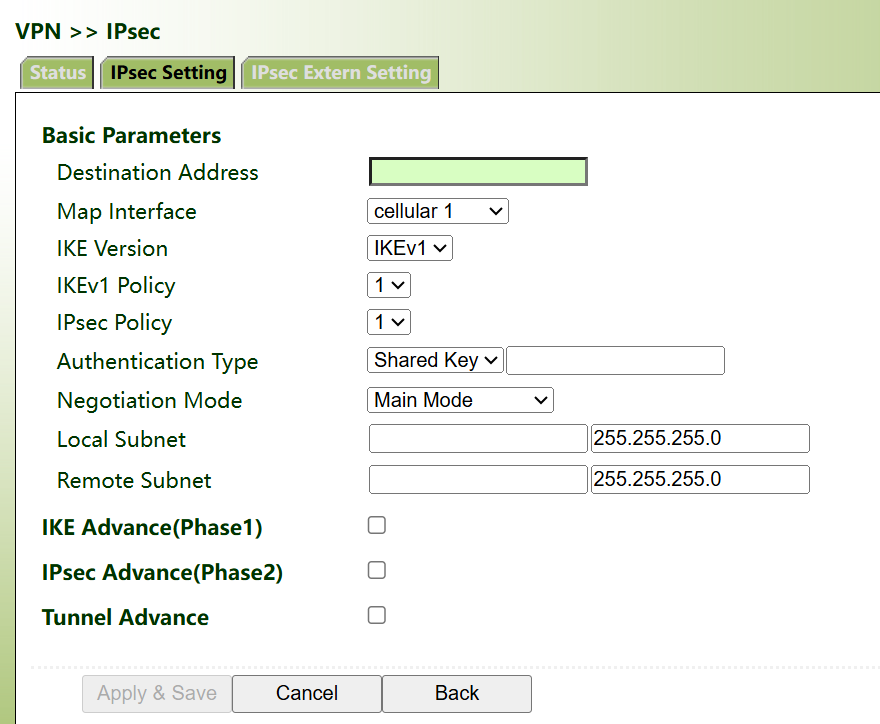Click the Remote Subnet mask field
The image size is (880, 724).
point(699,479)
